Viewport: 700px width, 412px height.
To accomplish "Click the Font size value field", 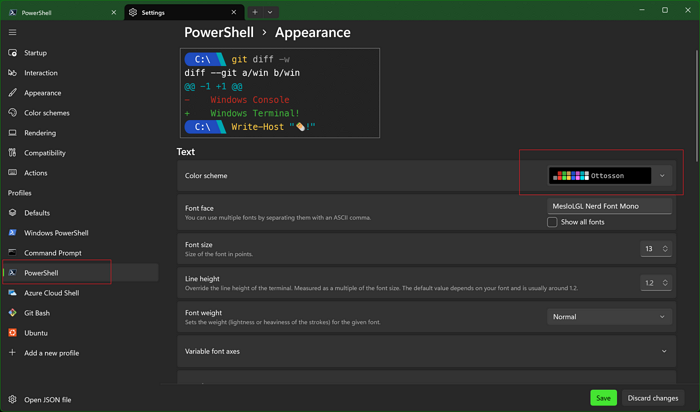I will point(650,249).
